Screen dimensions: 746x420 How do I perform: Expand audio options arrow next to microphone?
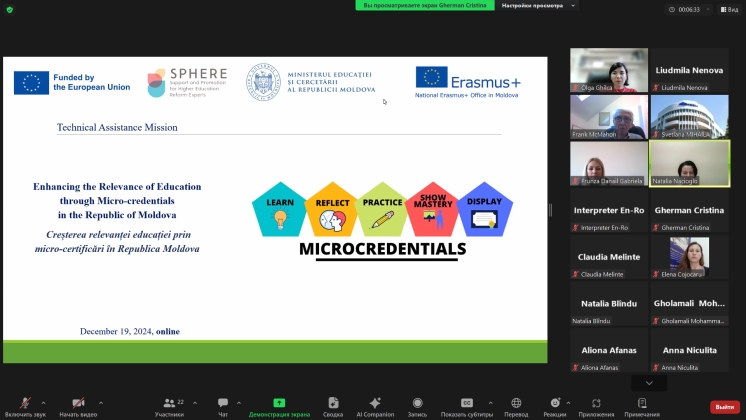click(43, 403)
